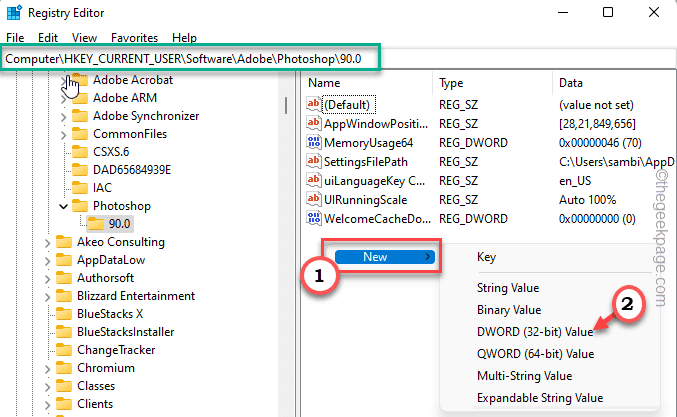Click the Chromium folder icon

(x=63, y=368)
